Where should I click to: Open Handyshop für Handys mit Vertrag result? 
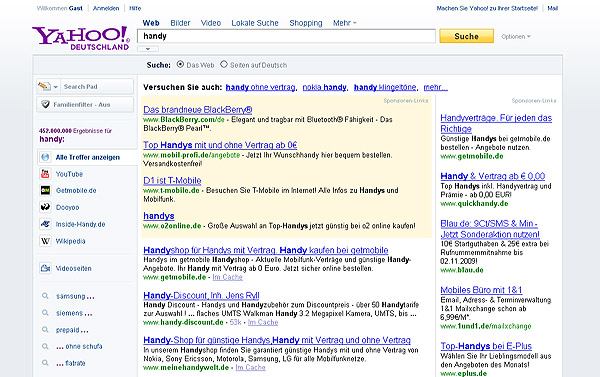point(266,250)
